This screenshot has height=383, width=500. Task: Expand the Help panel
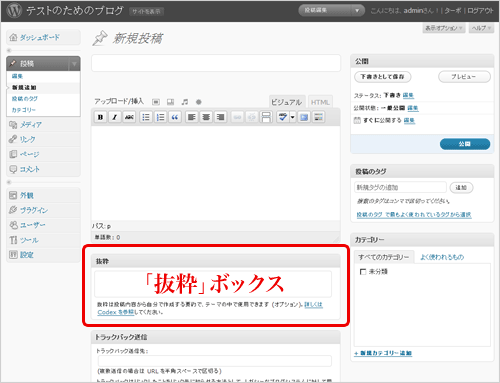[481, 28]
